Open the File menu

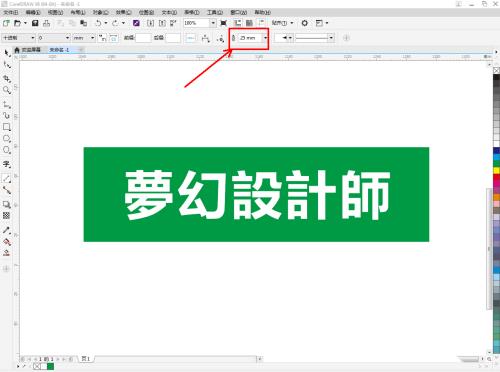click(x=11, y=12)
